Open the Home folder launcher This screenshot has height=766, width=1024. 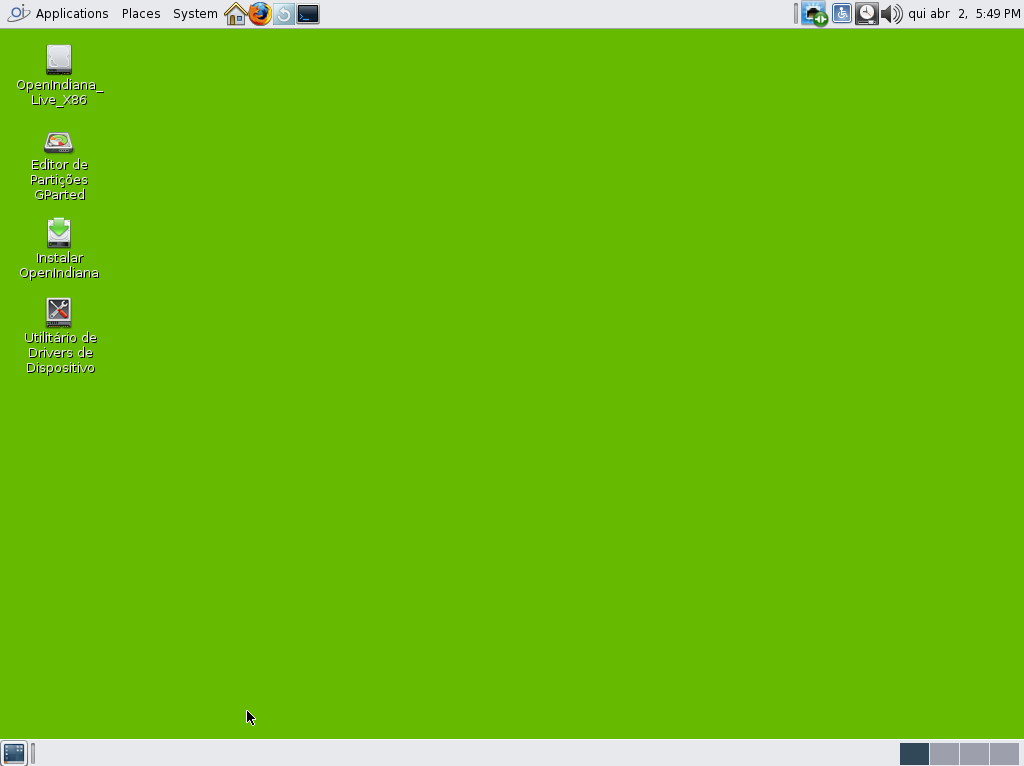(x=235, y=14)
